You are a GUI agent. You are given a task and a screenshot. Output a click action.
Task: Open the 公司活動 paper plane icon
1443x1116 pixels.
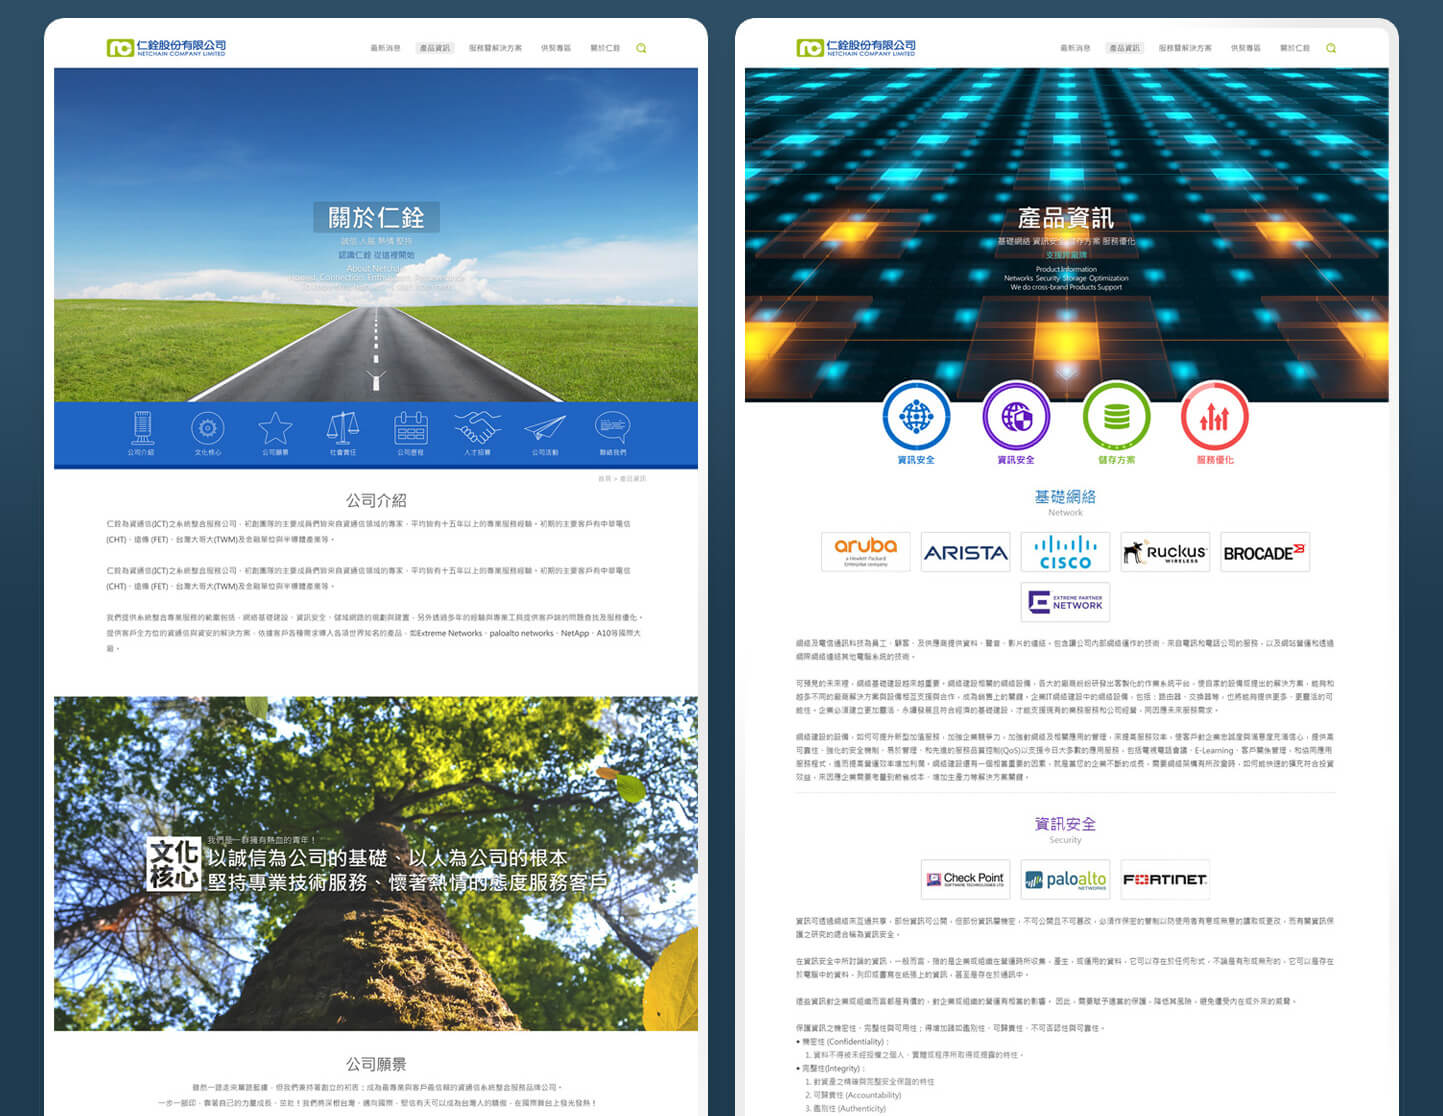point(545,428)
